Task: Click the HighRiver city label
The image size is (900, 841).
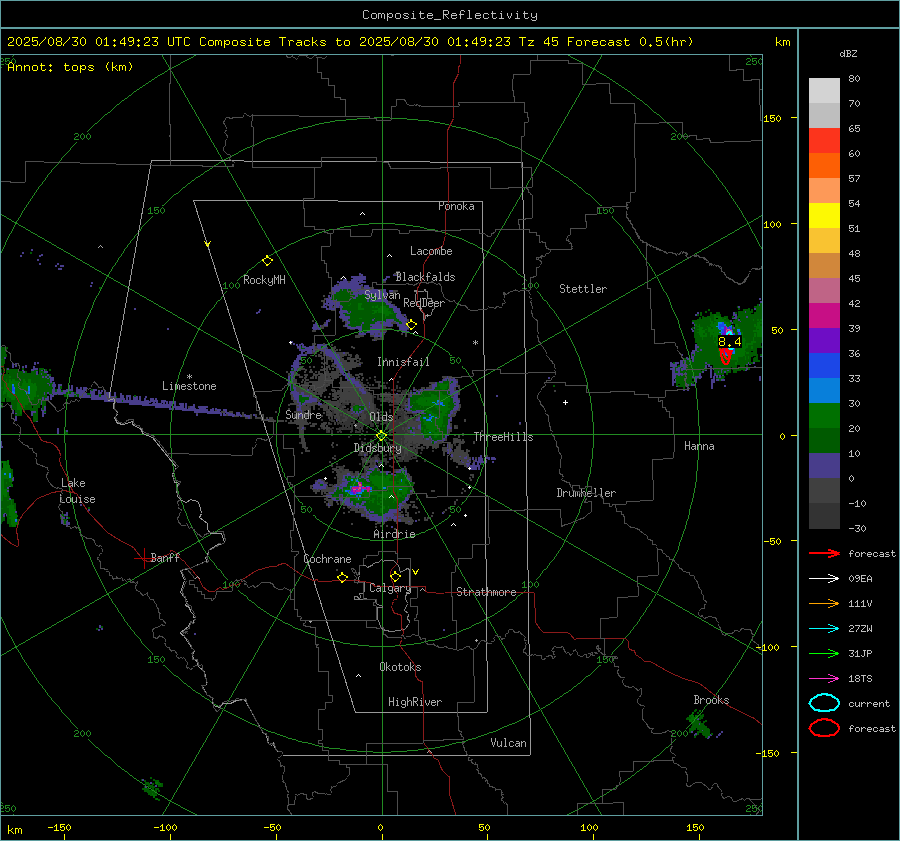Action: coord(415,702)
